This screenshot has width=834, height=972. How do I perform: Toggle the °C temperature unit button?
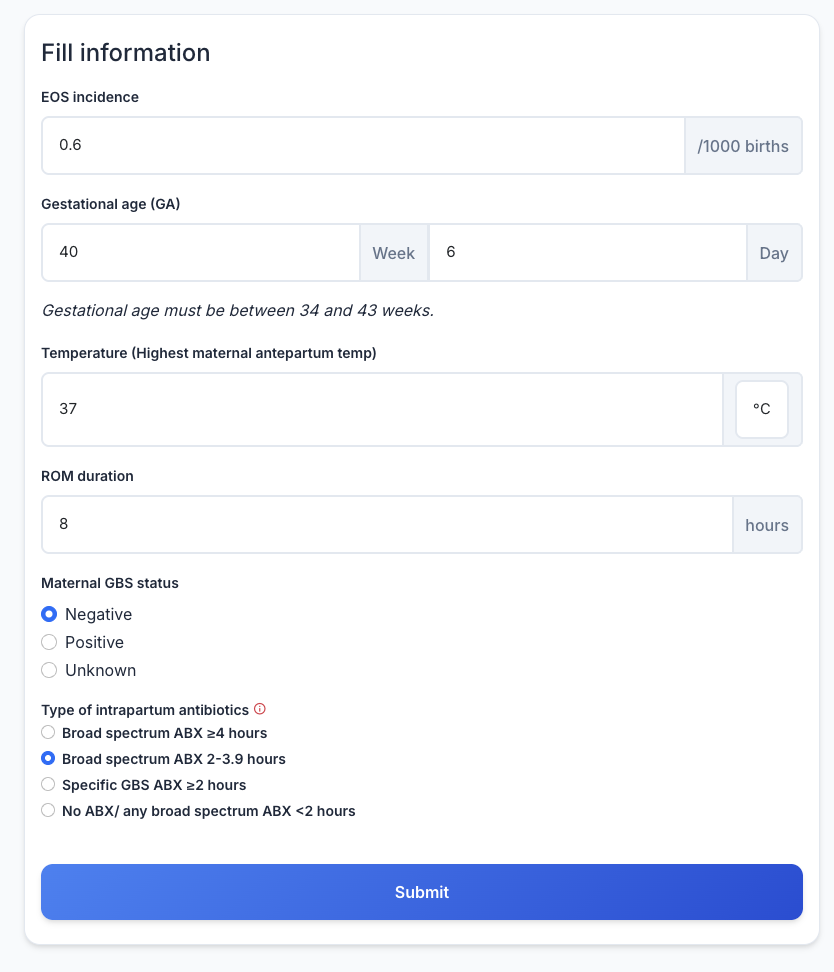tap(761, 409)
